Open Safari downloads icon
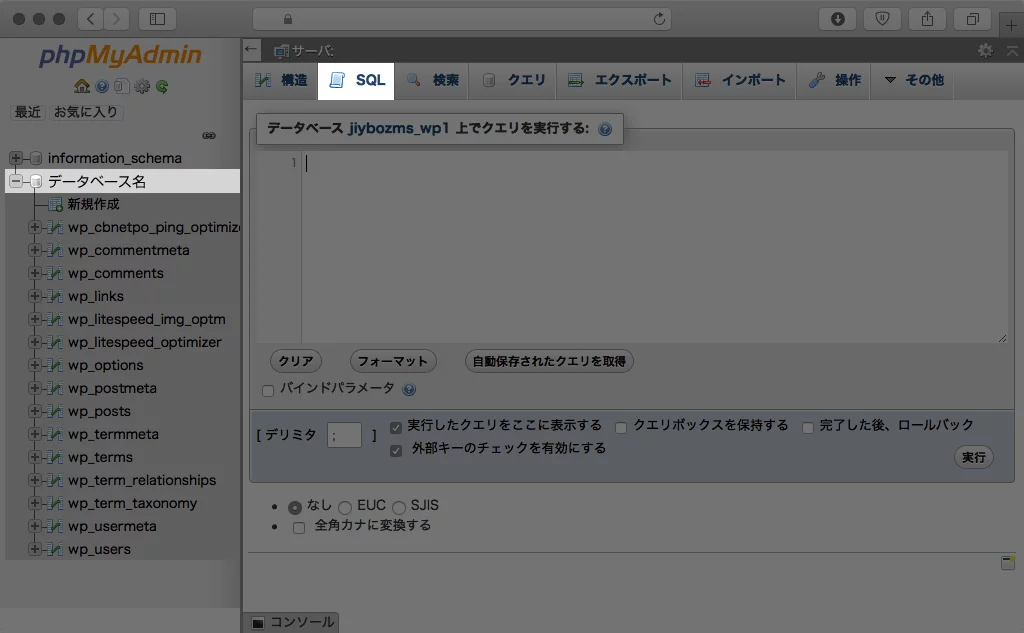Screen dimensions: 1024x633 tap(837, 19)
